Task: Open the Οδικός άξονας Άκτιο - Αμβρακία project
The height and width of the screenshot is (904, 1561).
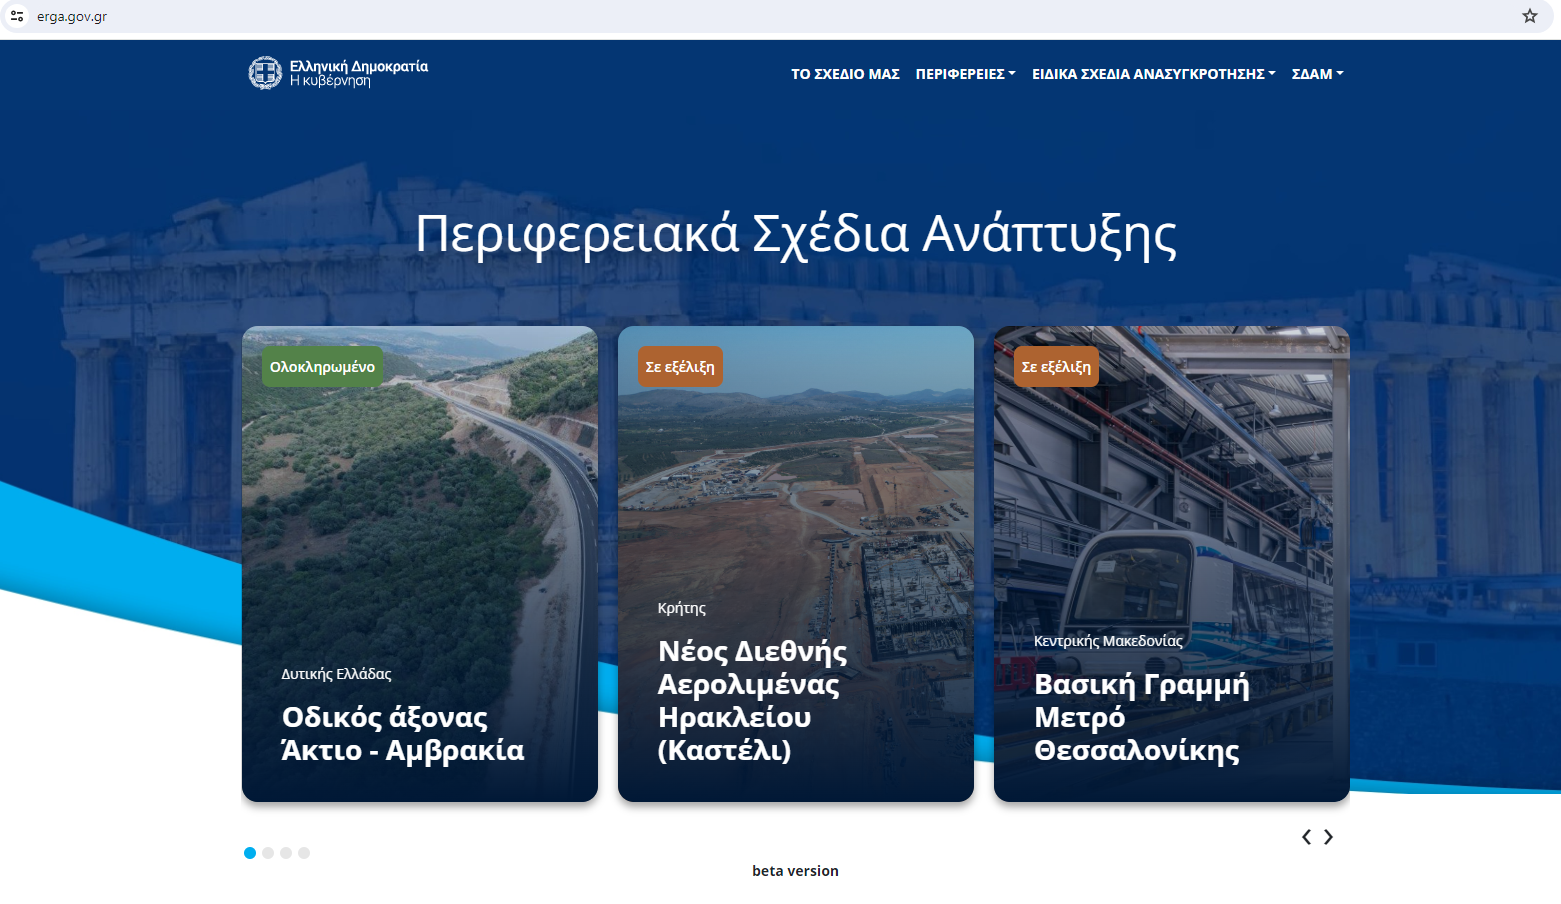Action: point(403,734)
